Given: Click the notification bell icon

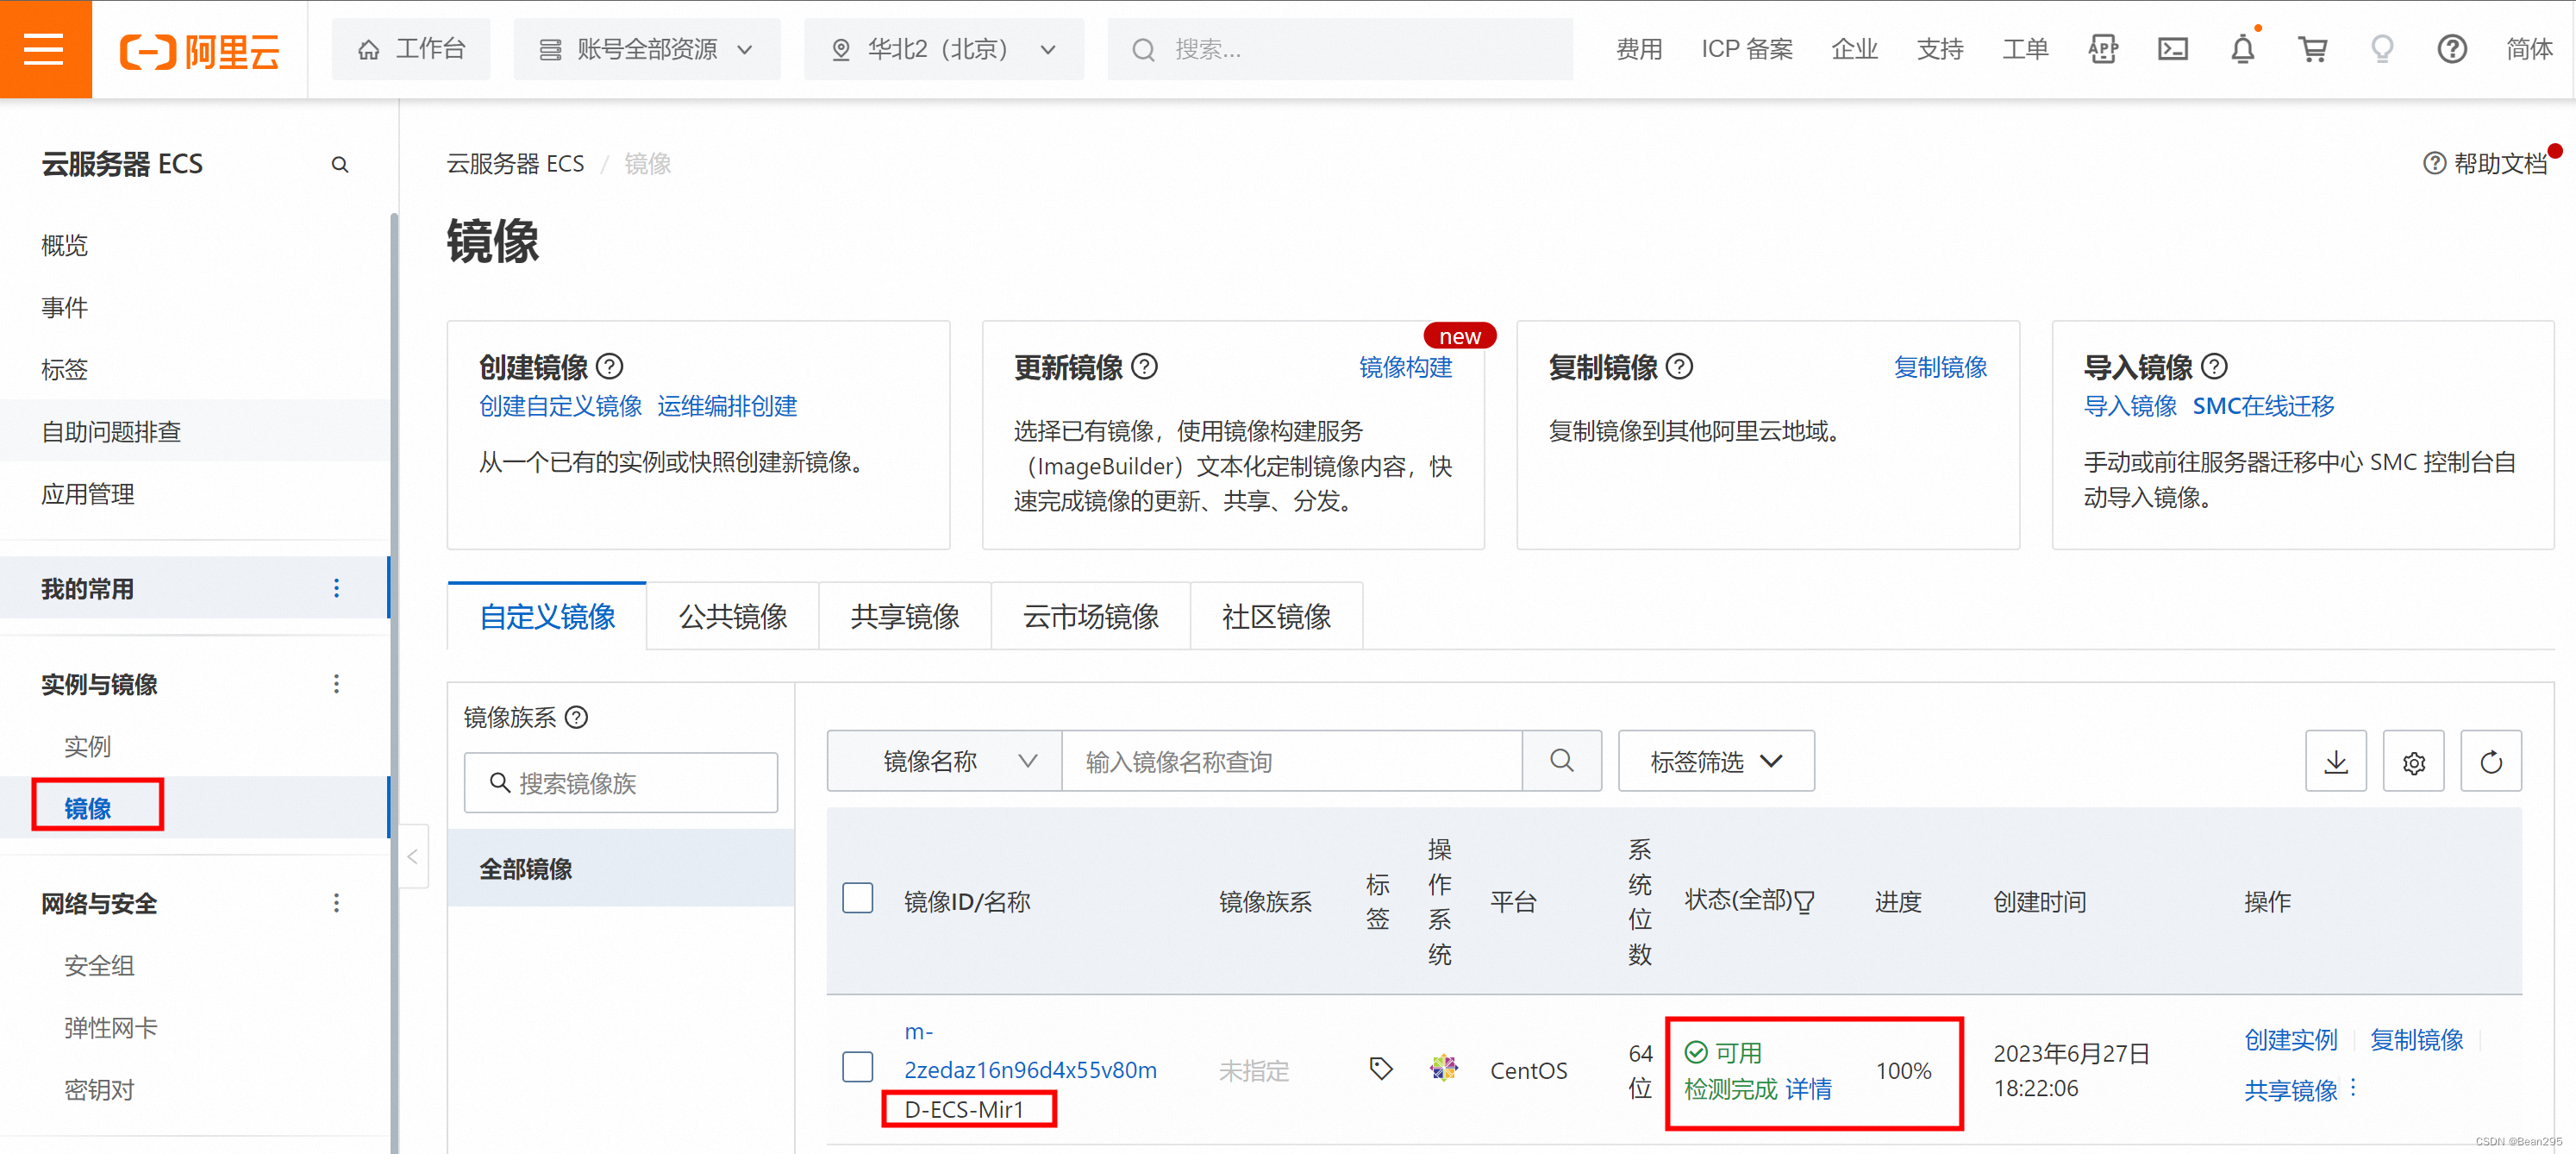Looking at the screenshot, I should [2242, 49].
